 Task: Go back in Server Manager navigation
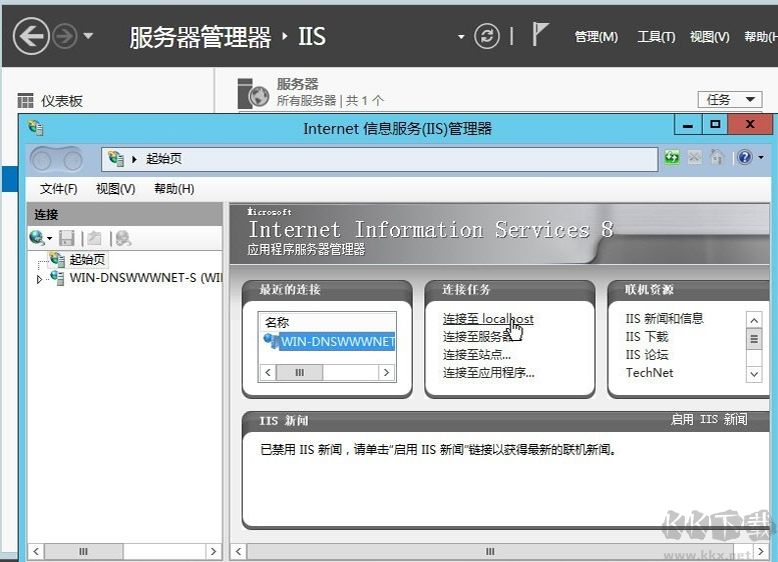coord(31,36)
